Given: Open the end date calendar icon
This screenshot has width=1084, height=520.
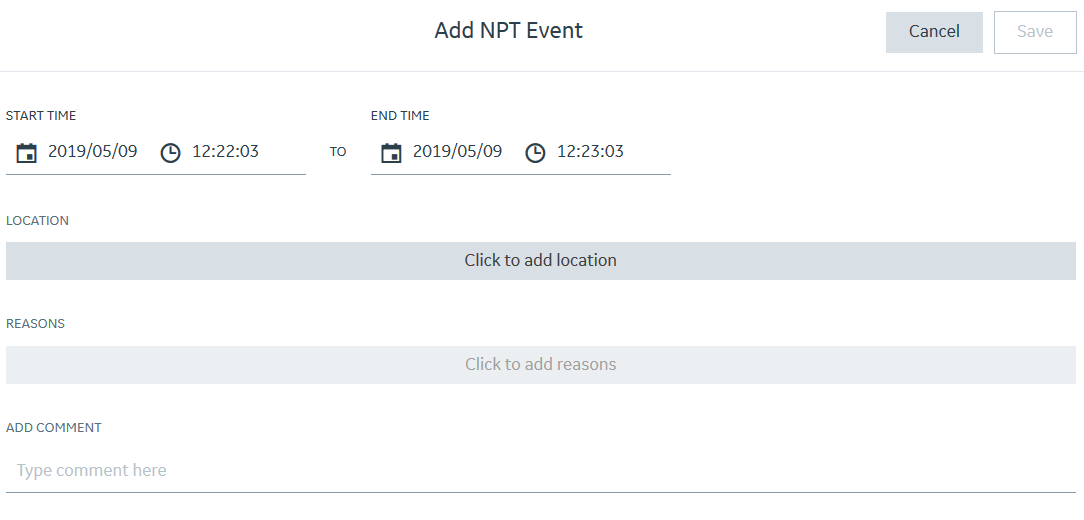Looking at the screenshot, I should pos(391,153).
